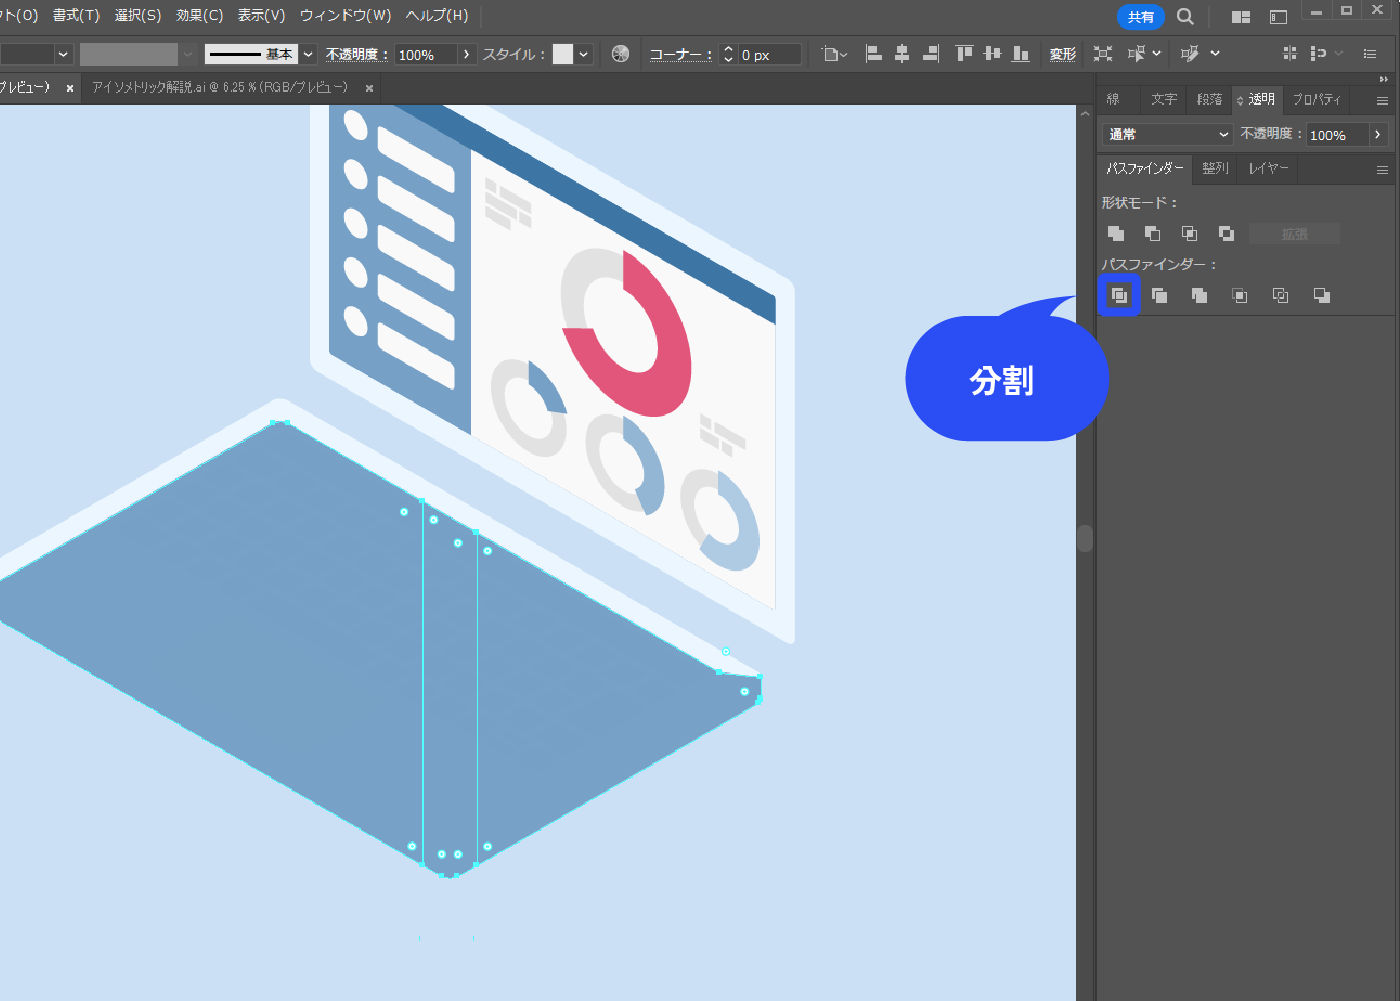This screenshot has width=1400, height=1001.
Task: Click the 変形 transform link
Action: [1062, 54]
